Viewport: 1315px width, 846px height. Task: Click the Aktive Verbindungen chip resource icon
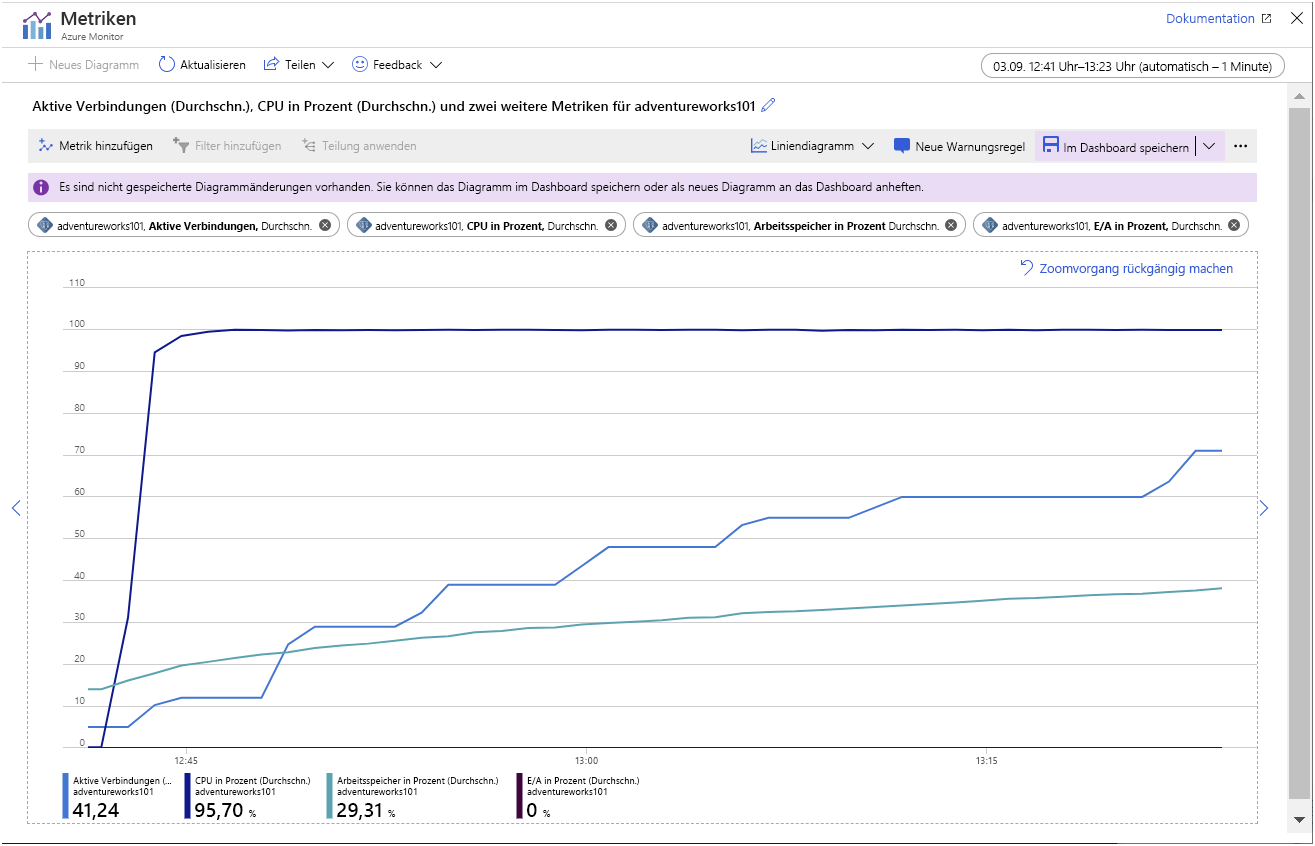tap(44, 226)
